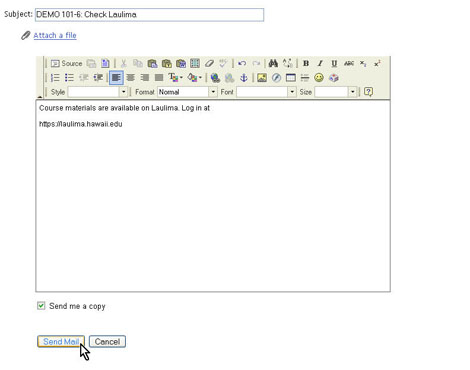Open find binoculars tool

point(273,63)
